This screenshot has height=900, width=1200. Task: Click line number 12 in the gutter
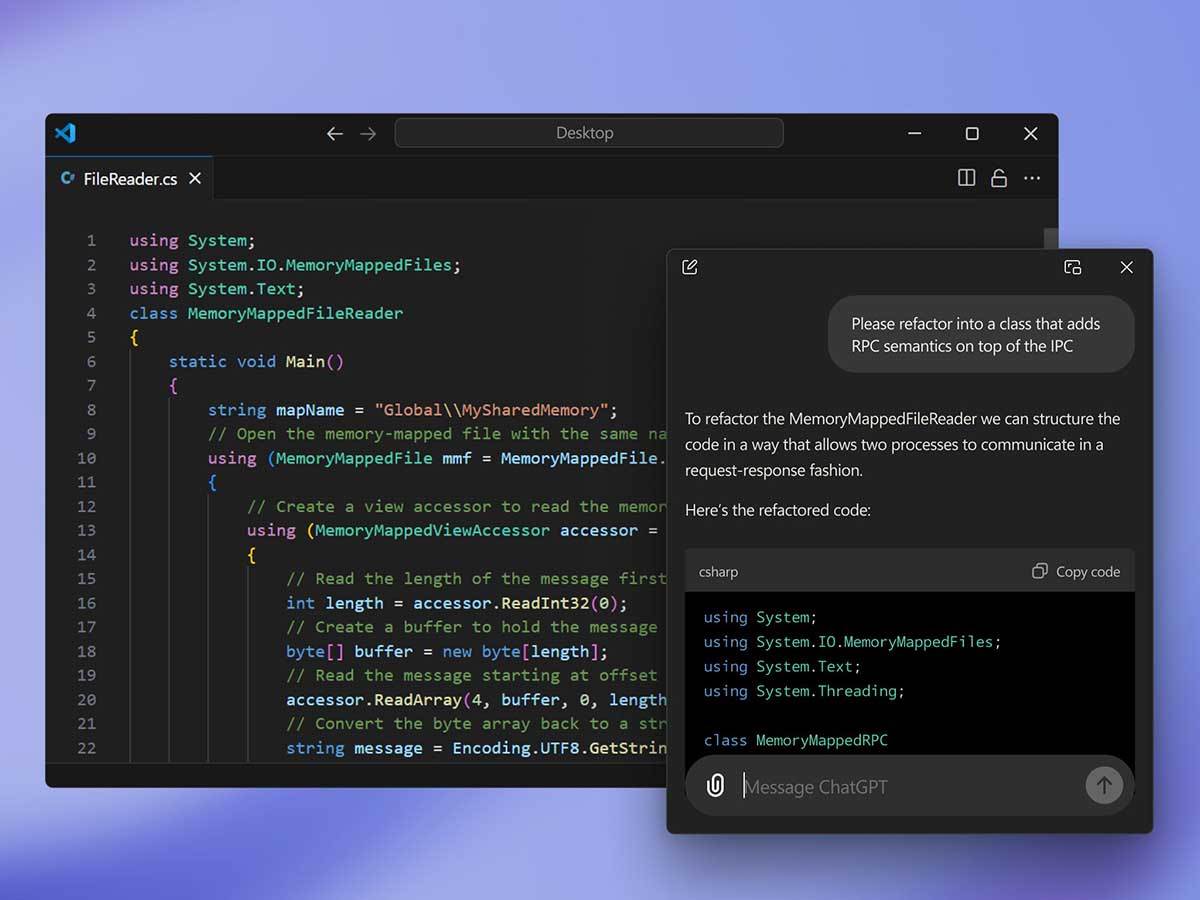pyautogui.click(x=87, y=506)
